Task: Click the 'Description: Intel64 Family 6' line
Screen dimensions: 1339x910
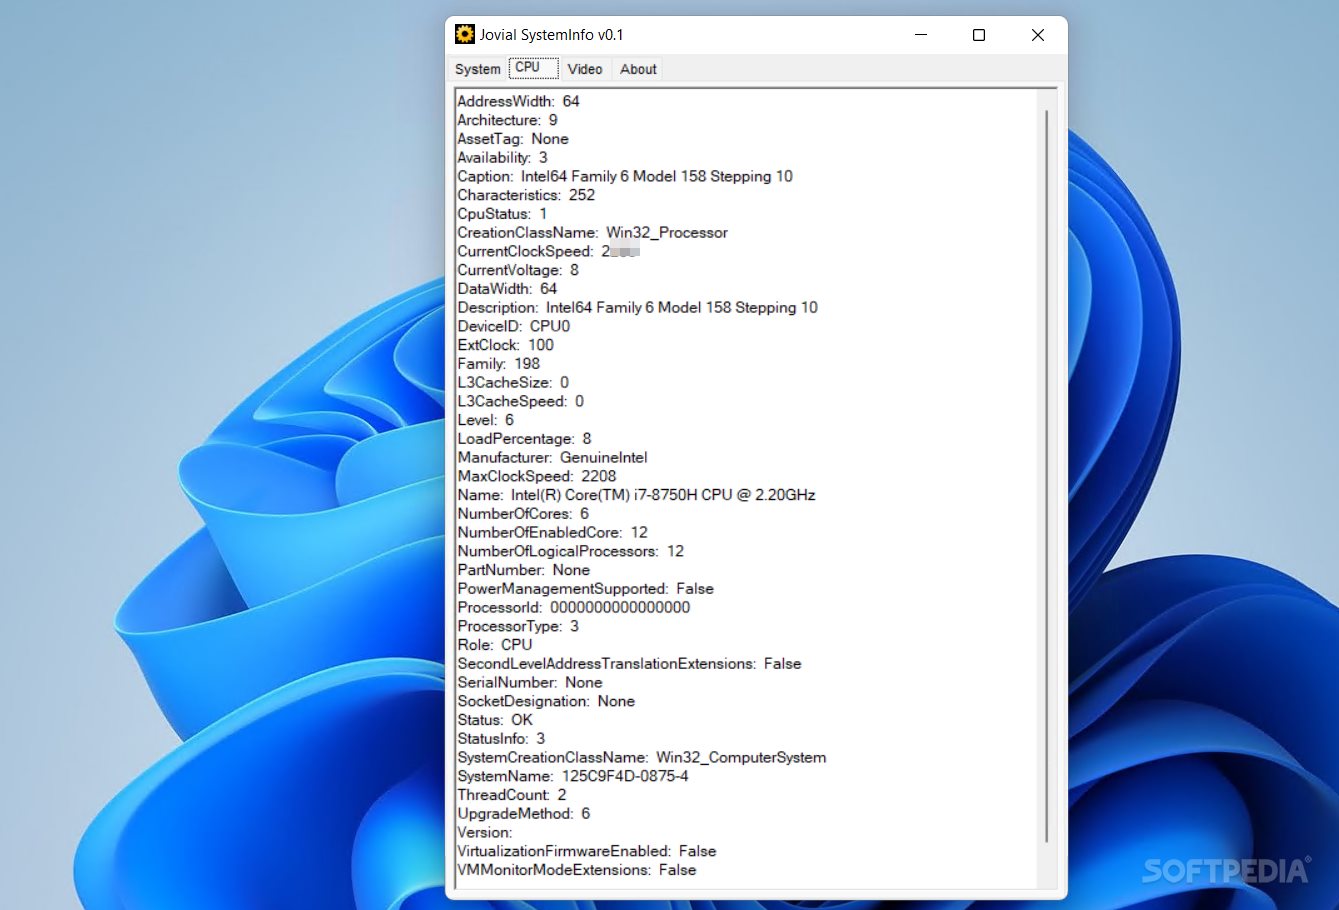Action: pyautogui.click(x=637, y=308)
